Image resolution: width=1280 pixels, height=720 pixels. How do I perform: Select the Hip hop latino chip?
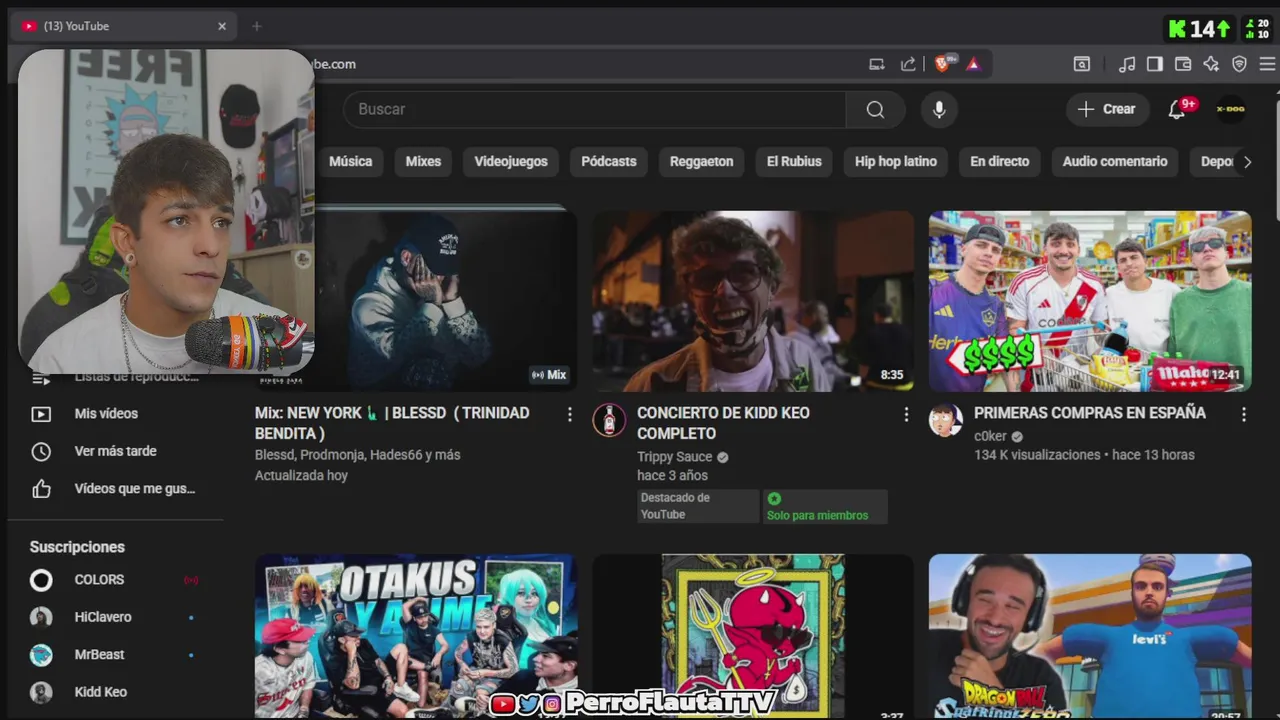pyautogui.click(x=896, y=161)
